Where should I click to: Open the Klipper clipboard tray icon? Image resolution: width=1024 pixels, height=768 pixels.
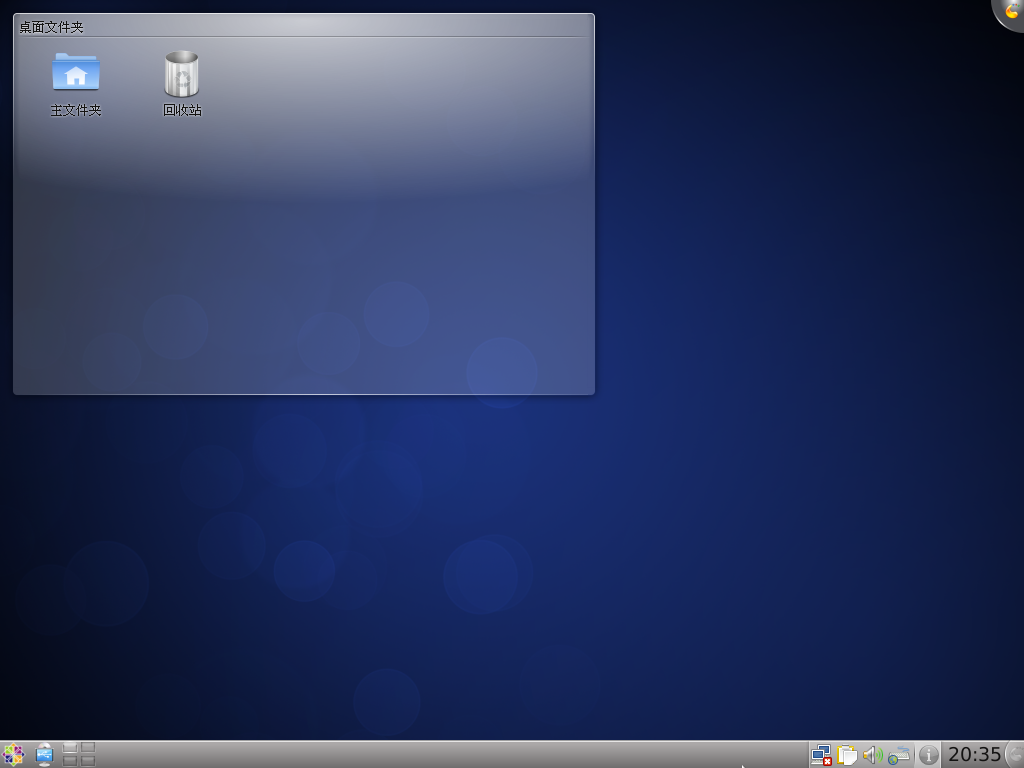(x=847, y=755)
